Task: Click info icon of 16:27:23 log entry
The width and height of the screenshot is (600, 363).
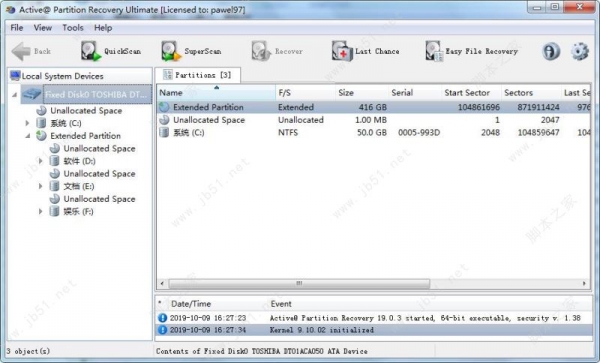Action: click(163, 318)
